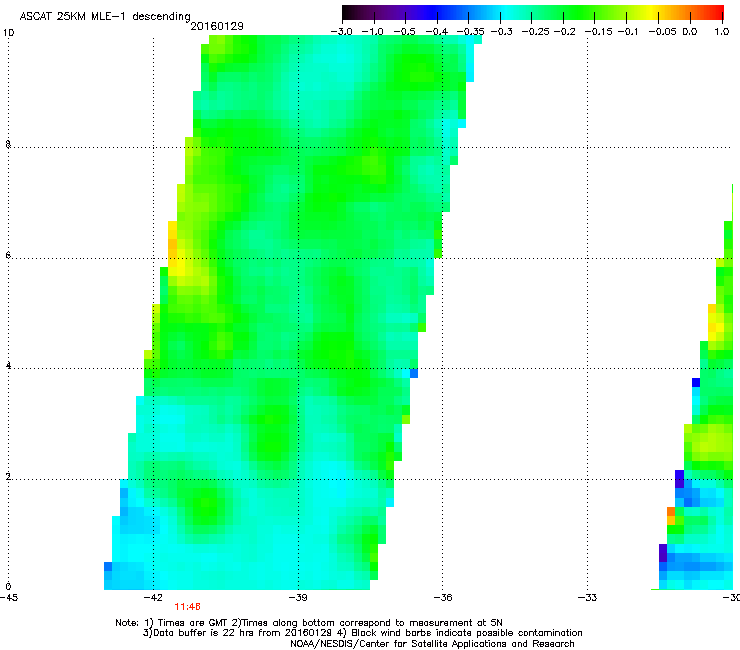Click the color scale label '-0.1'

pyautogui.click(x=629, y=32)
